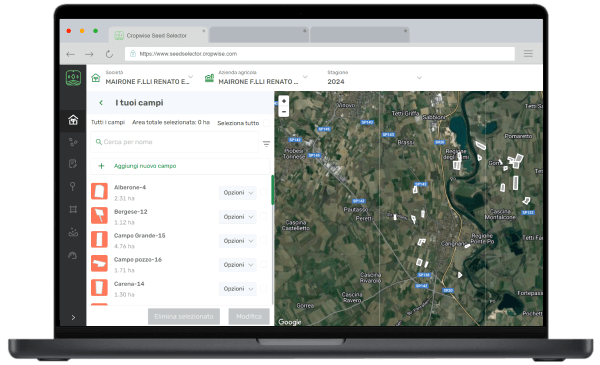Expand the sidebar with bottom arrow
600x365 pixels.
pos(73,318)
